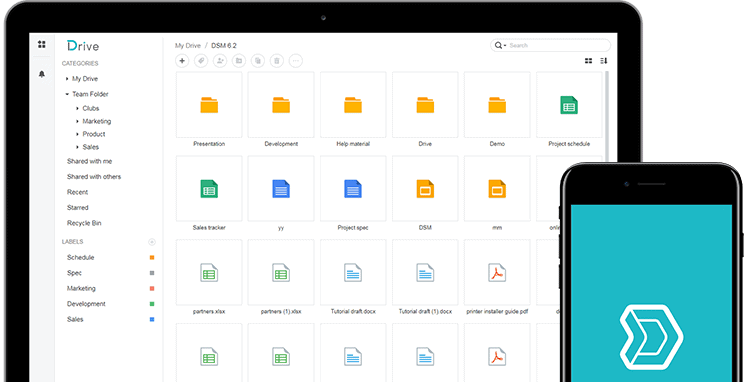The image size is (744, 382).
Task: Click the trash delete toolbar icon
Action: (x=277, y=61)
